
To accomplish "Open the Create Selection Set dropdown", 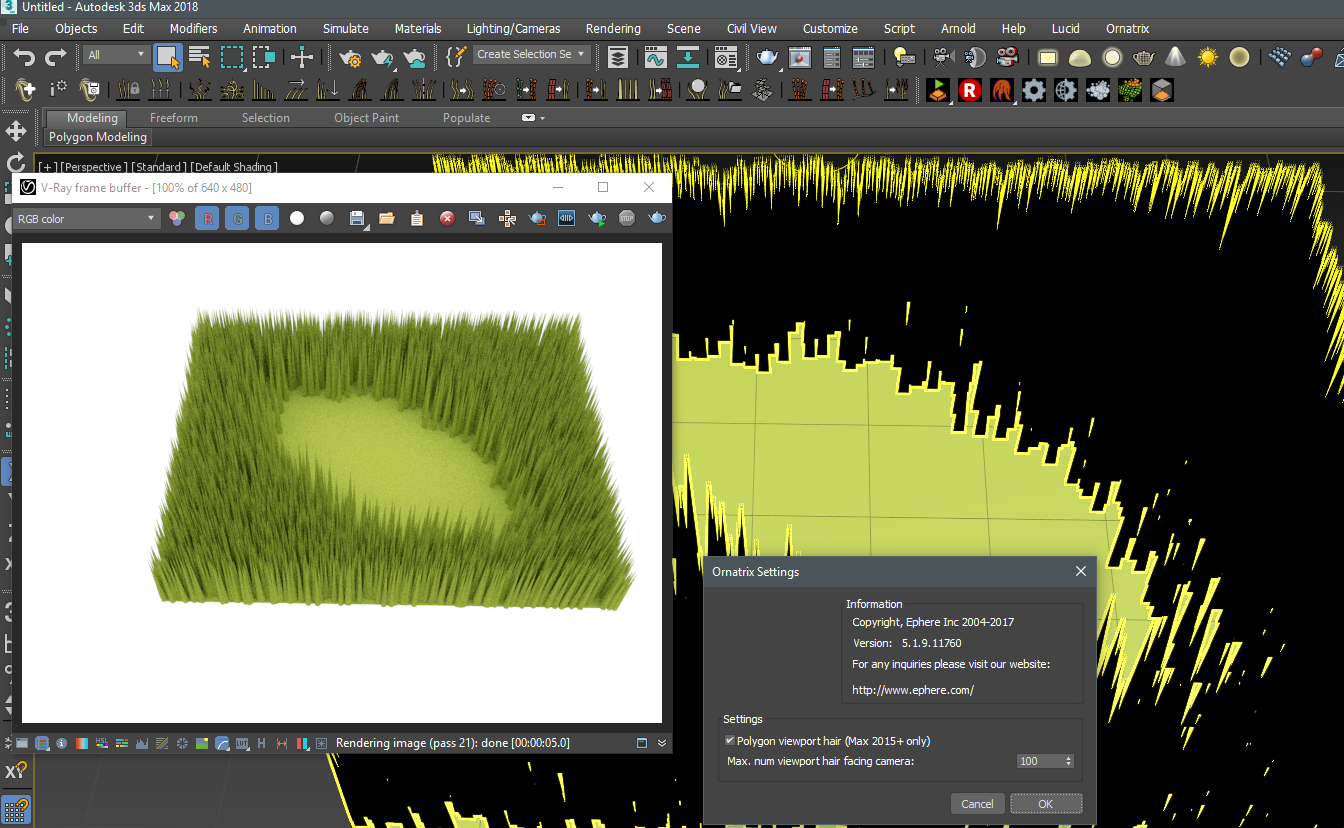I will tap(531, 55).
